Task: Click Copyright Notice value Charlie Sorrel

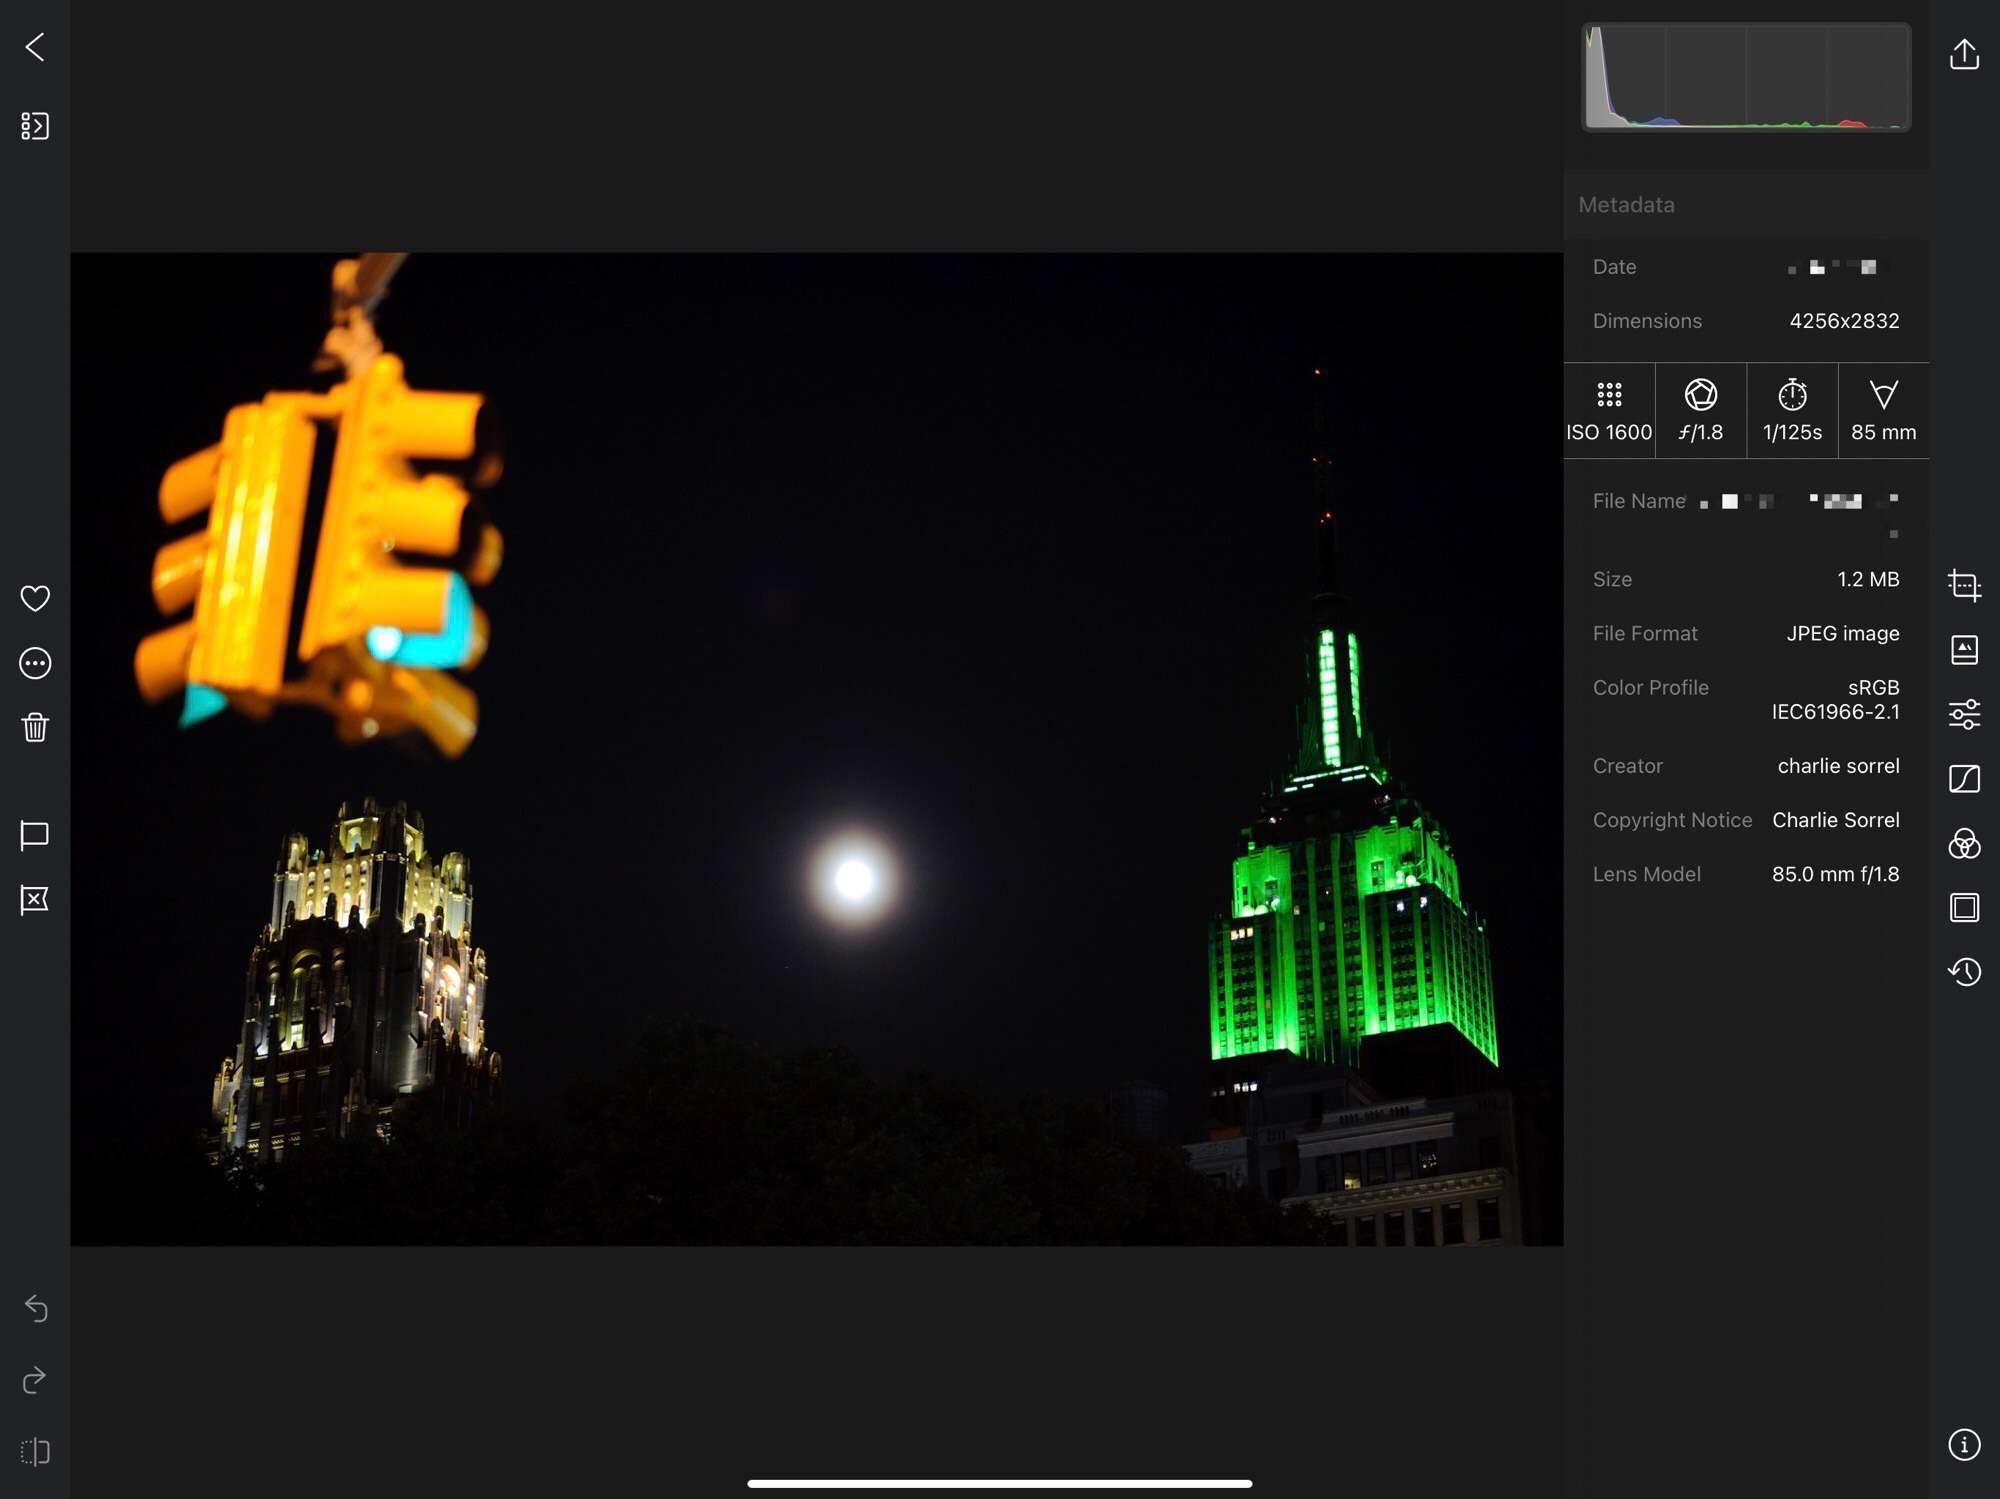Action: coord(1835,820)
